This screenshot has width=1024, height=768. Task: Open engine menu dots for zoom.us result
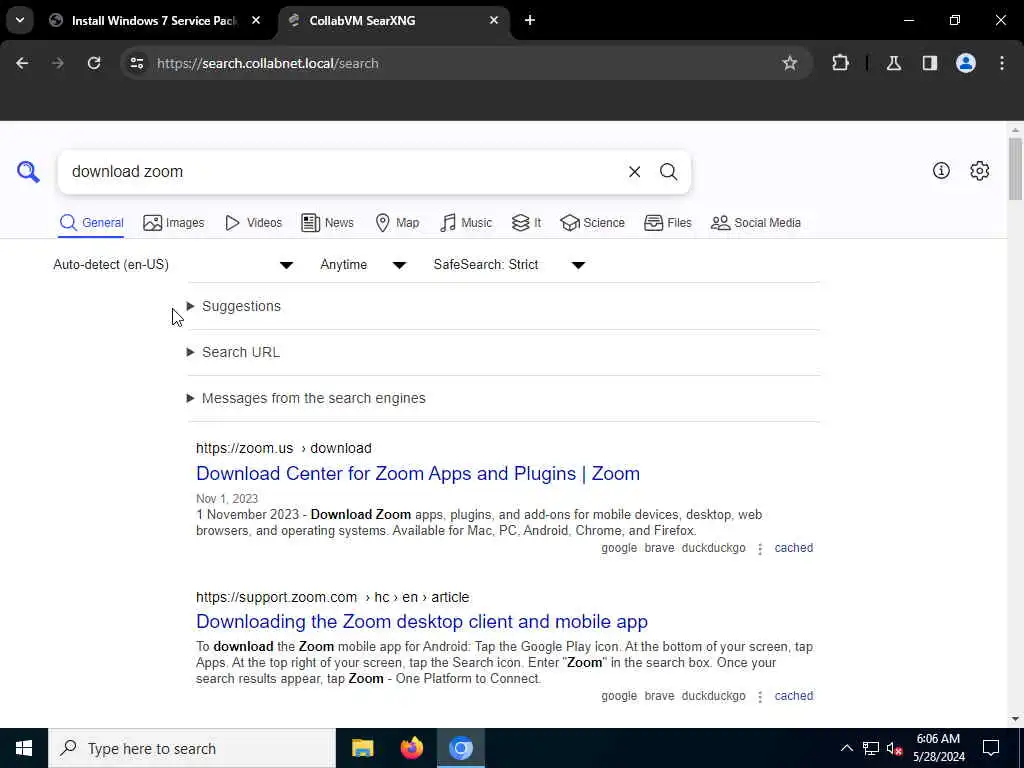tap(760, 549)
